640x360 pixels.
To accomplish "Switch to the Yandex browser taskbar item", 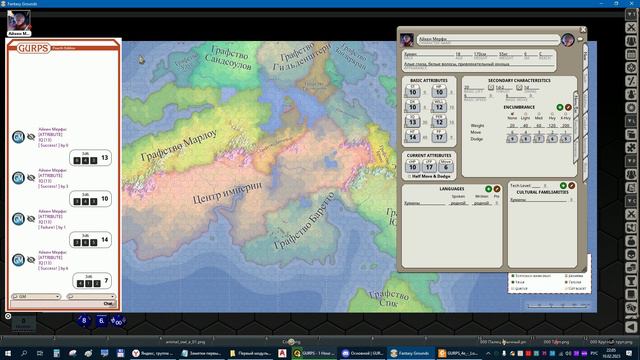I will (153, 353).
